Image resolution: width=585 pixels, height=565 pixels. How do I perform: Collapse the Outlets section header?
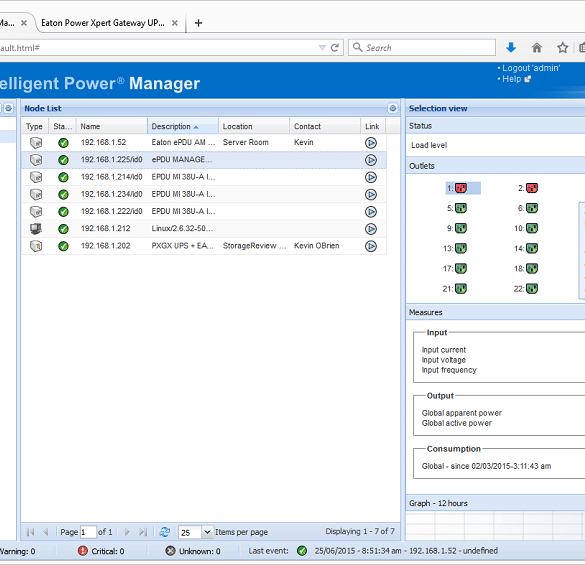coord(495,166)
